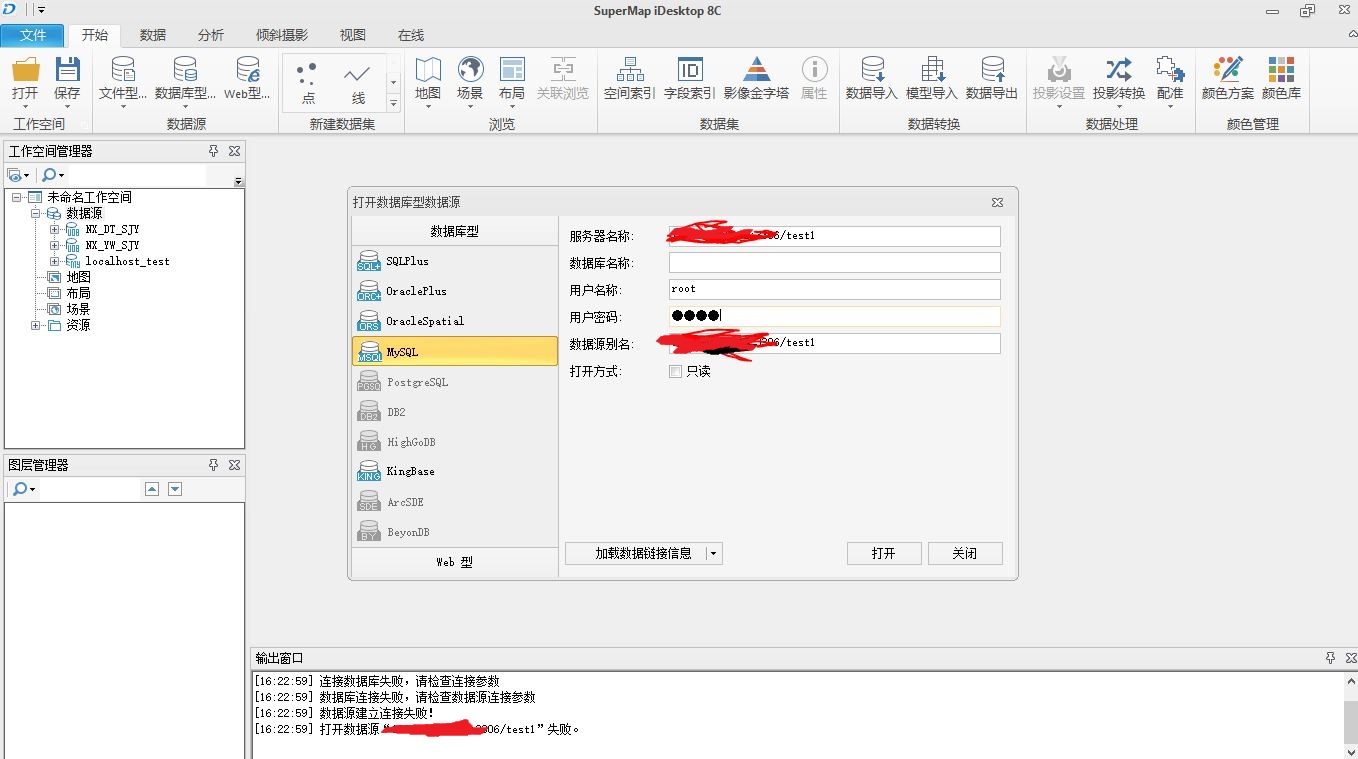Screen dimensions: 1358x759
Task: Switch to the 分析 ribbon tab
Action: [211, 35]
